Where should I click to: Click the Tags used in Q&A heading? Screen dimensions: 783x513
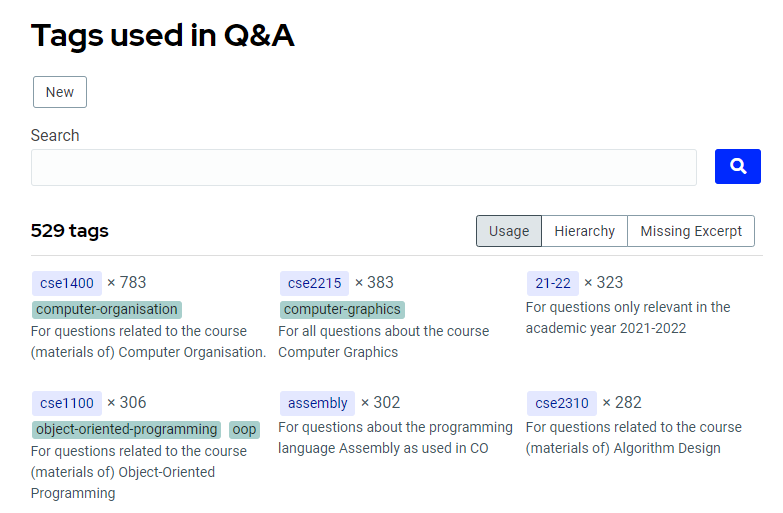pos(162,36)
